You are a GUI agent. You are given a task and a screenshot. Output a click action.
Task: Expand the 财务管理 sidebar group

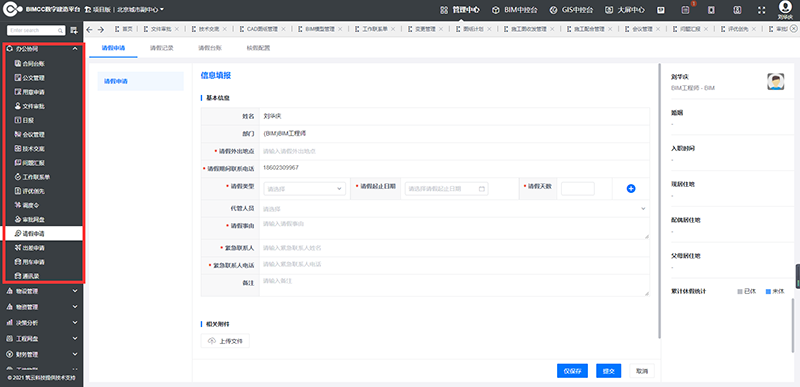pos(42,354)
